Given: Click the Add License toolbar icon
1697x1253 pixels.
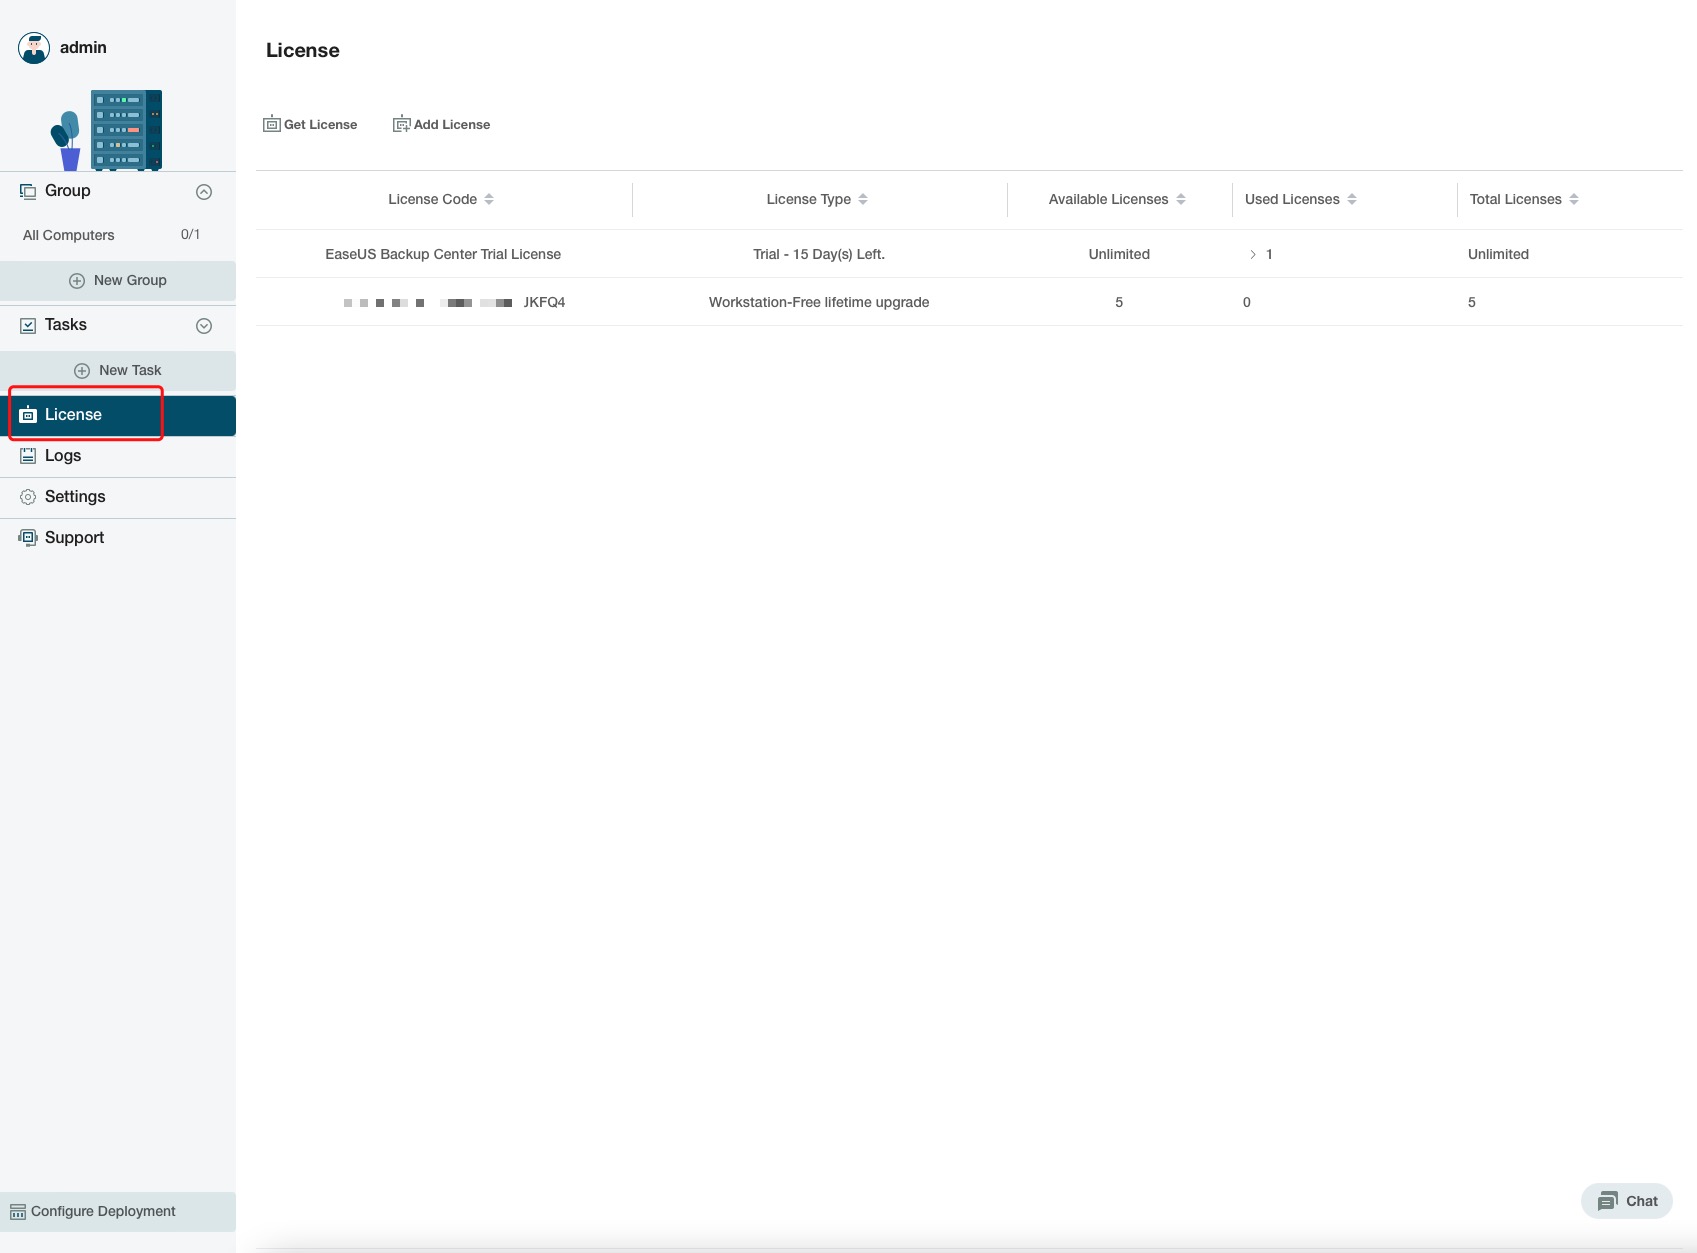Looking at the screenshot, I should coord(402,124).
